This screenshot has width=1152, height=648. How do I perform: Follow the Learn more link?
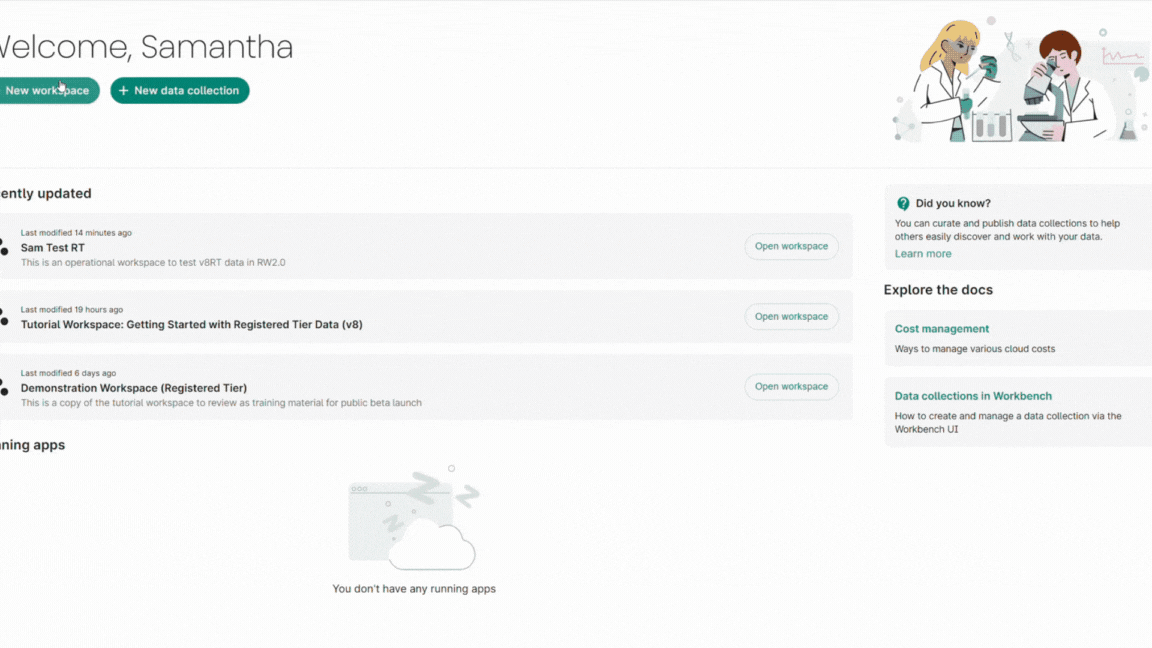pos(923,254)
